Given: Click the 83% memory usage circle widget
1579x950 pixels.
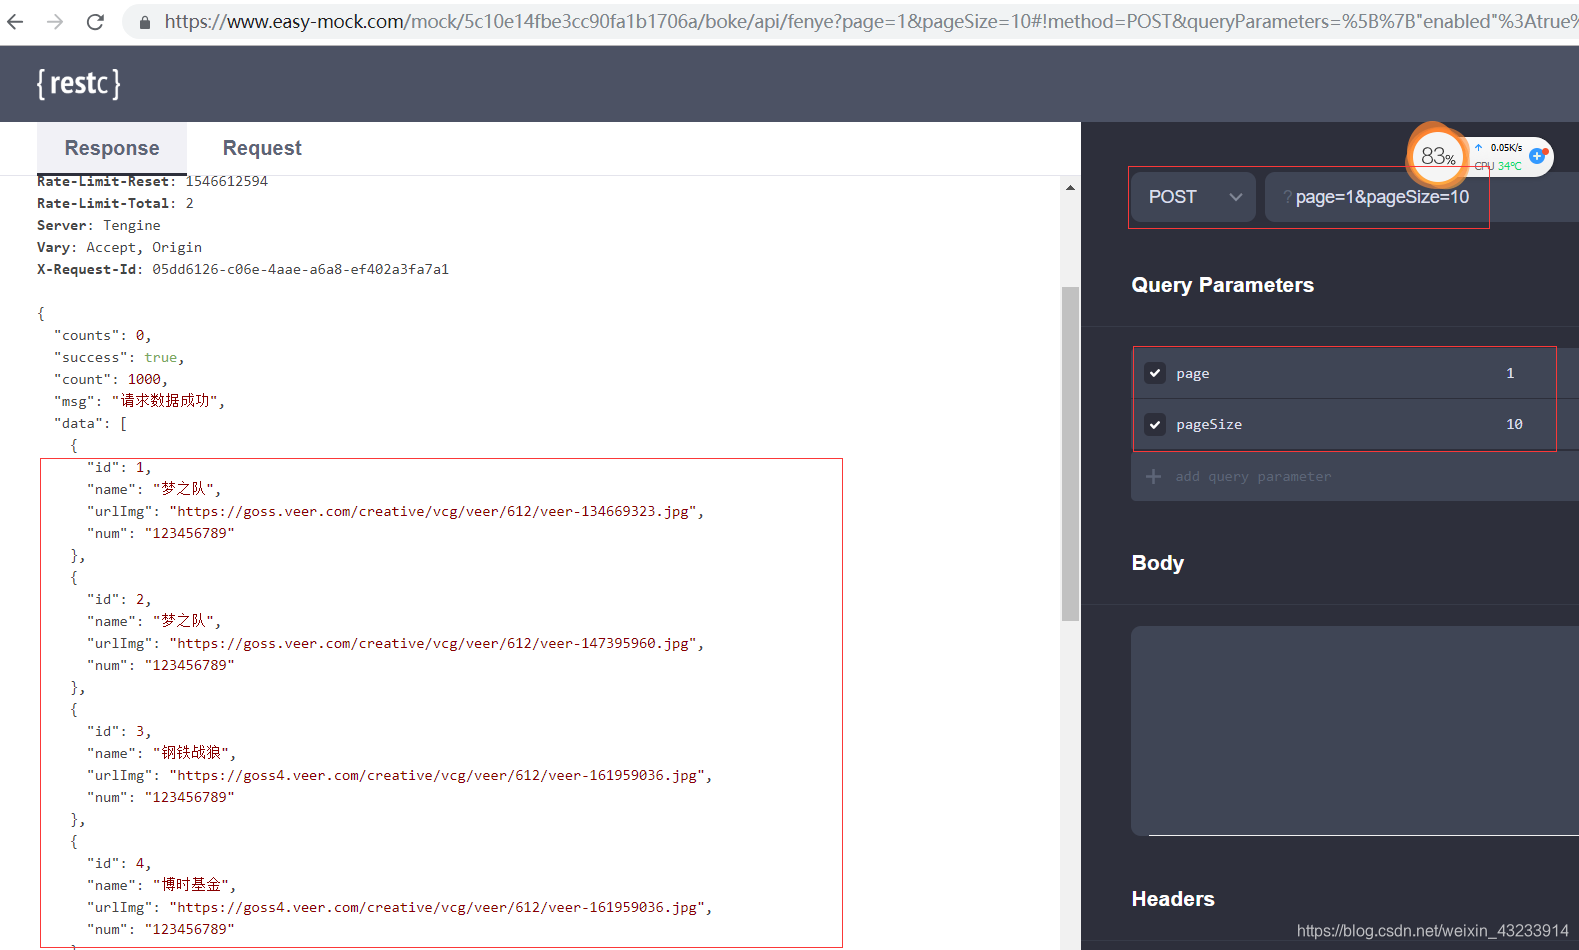Looking at the screenshot, I should pyautogui.click(x=1438, y=156).
